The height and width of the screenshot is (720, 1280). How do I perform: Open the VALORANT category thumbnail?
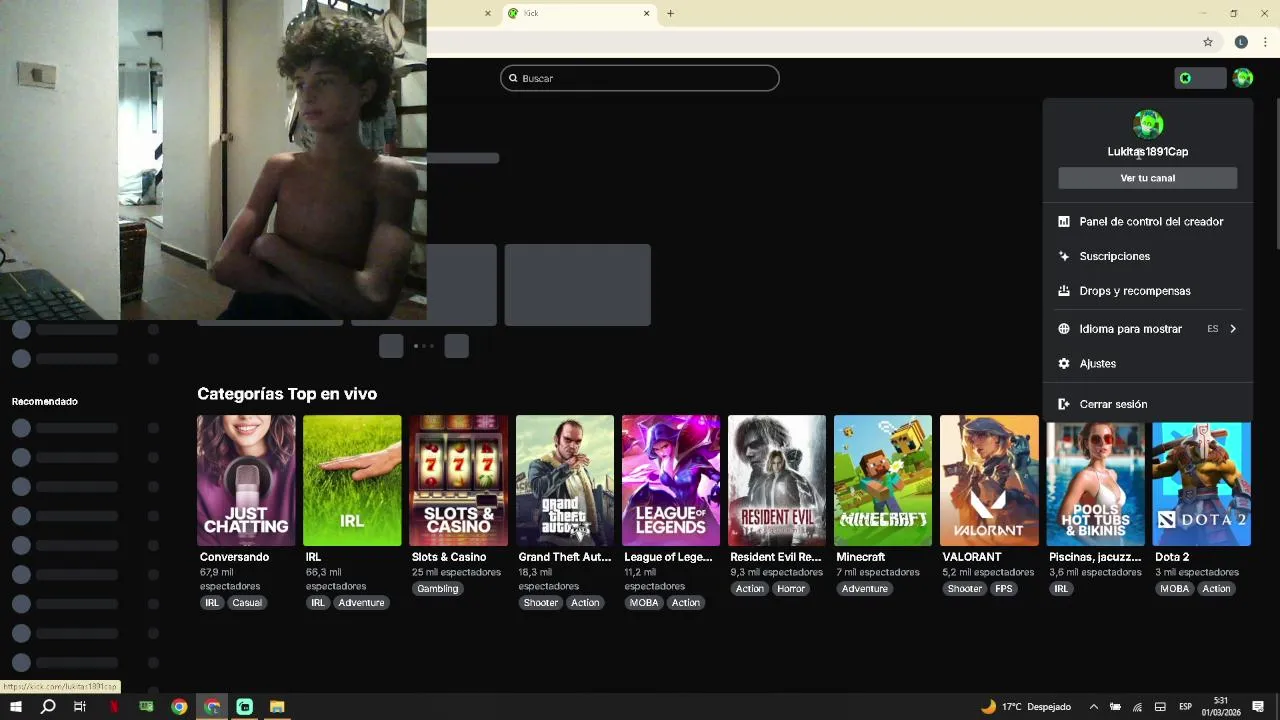[989, 480]
